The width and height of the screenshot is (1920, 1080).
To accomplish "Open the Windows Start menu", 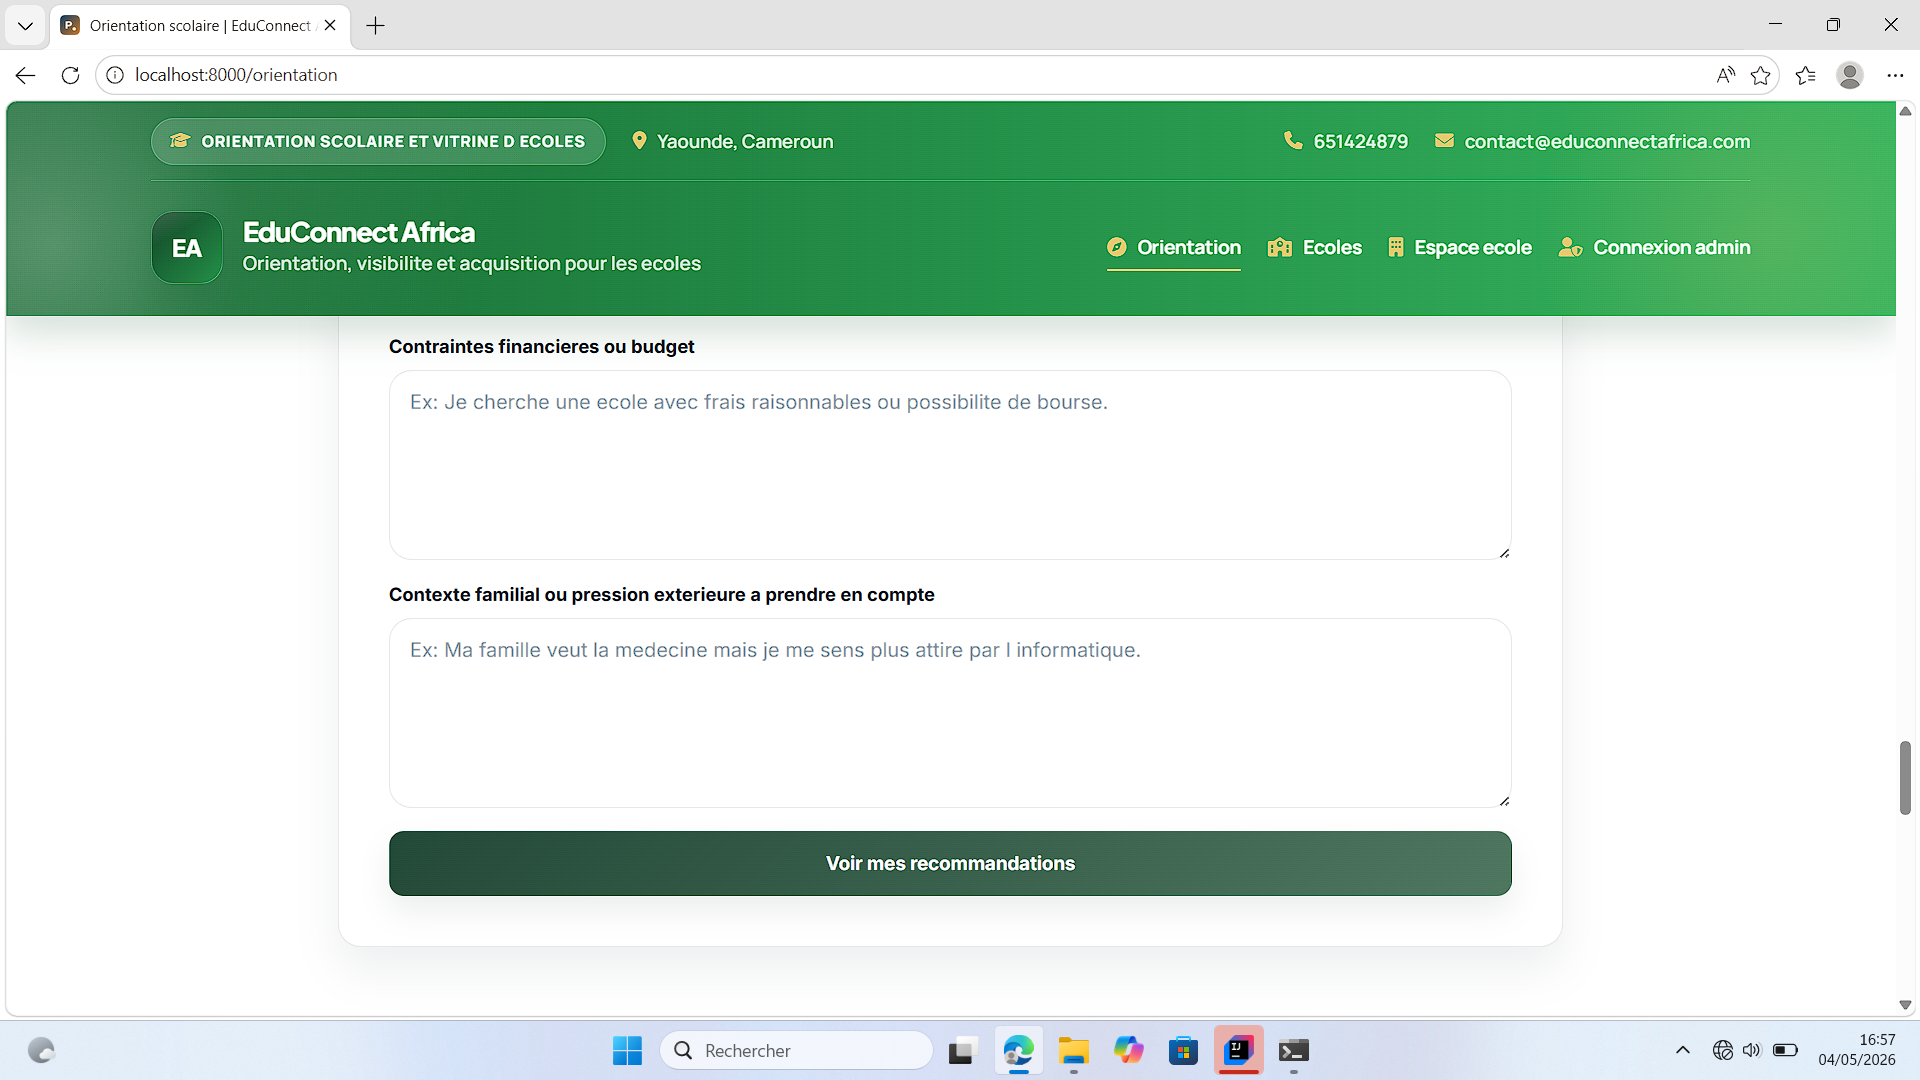I will click(x=627, y=1050).
